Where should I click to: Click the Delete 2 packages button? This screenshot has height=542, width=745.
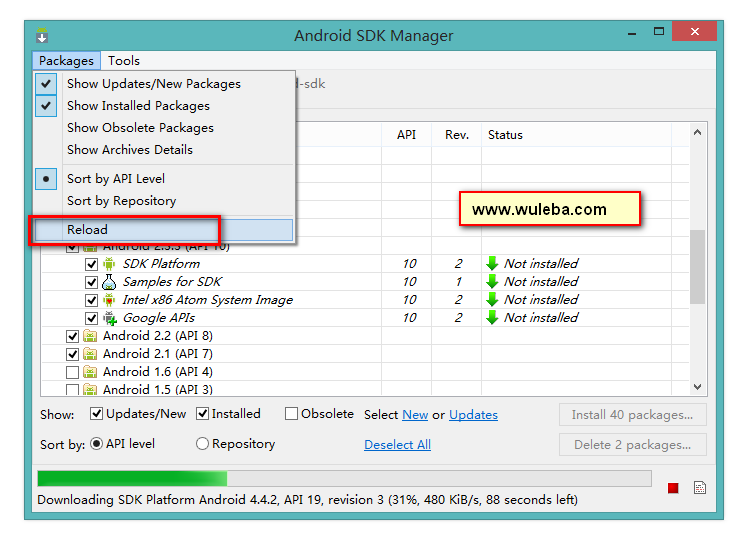coord(632,445)
